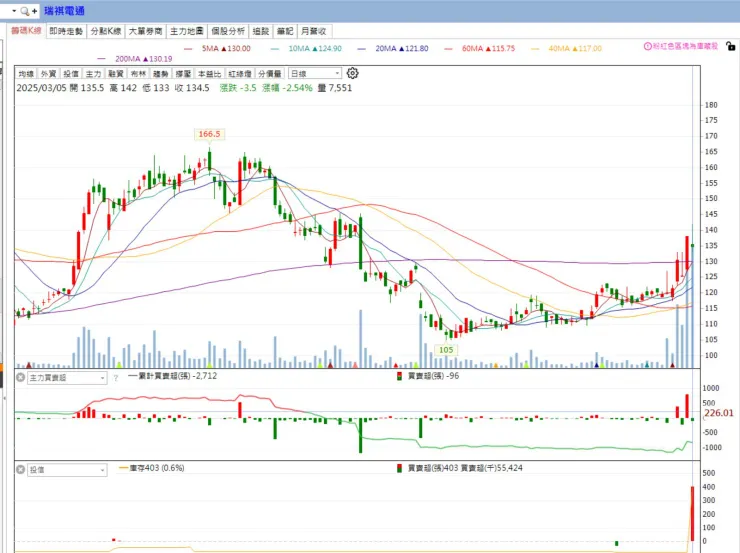Open the 主力買賣超 indicator dropdown

click(x=67, y=378)
